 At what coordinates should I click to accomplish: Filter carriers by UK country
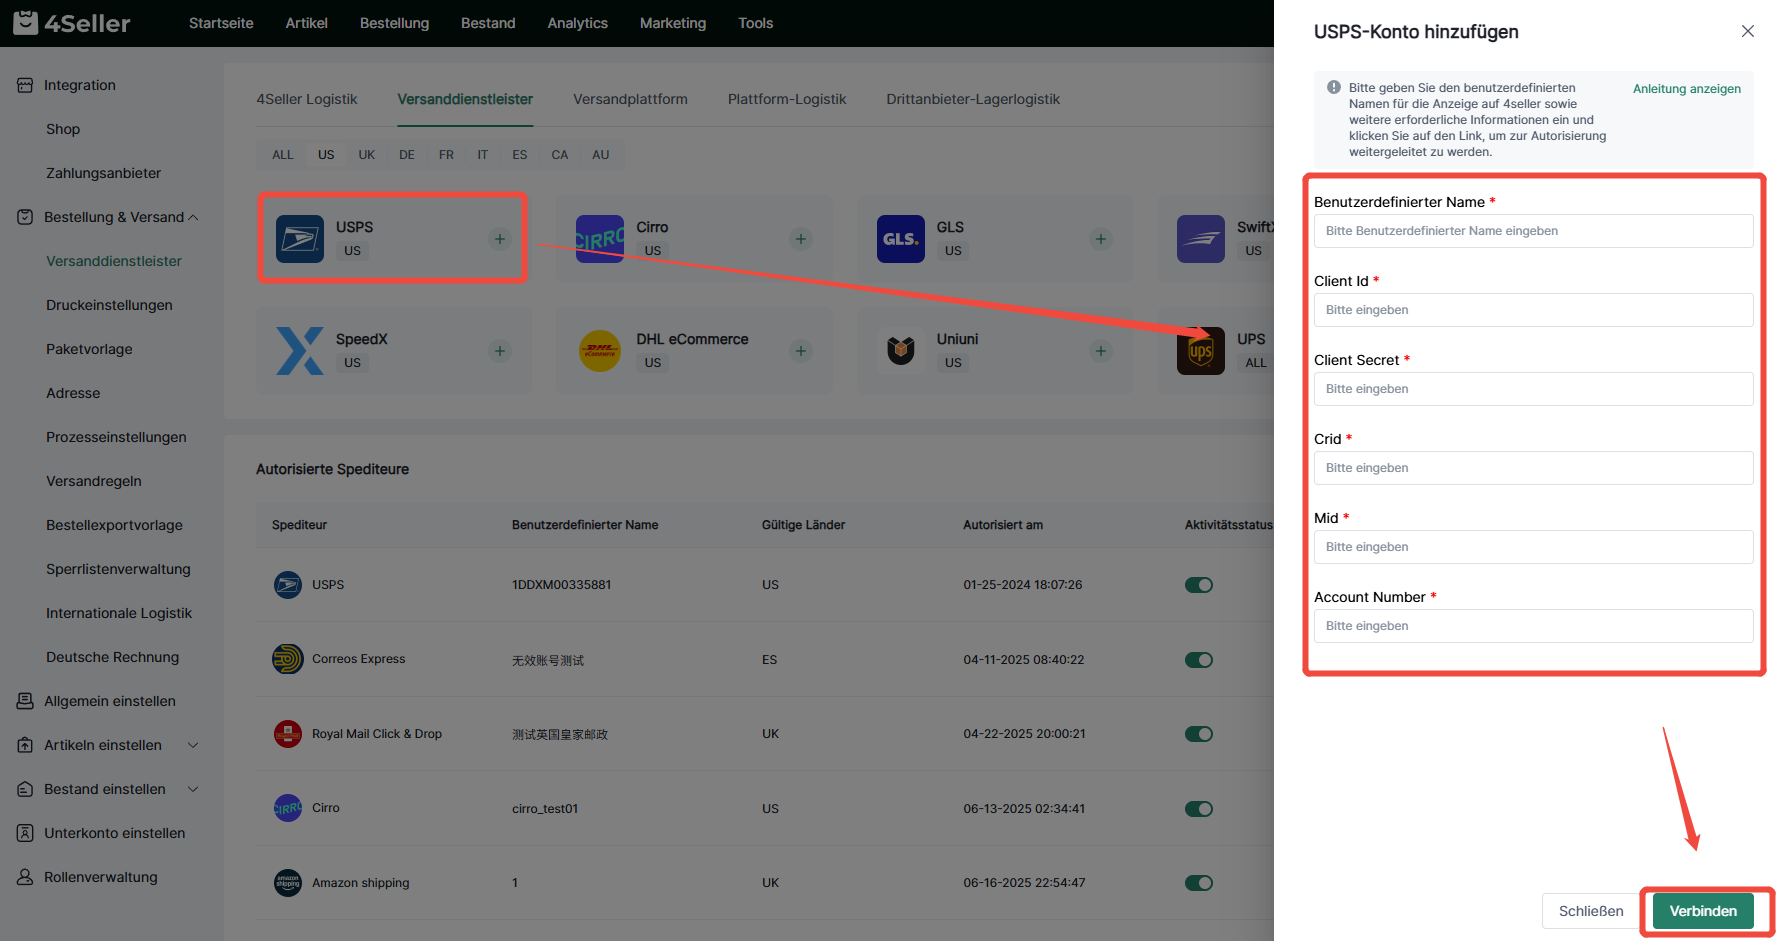pos(367,155)
